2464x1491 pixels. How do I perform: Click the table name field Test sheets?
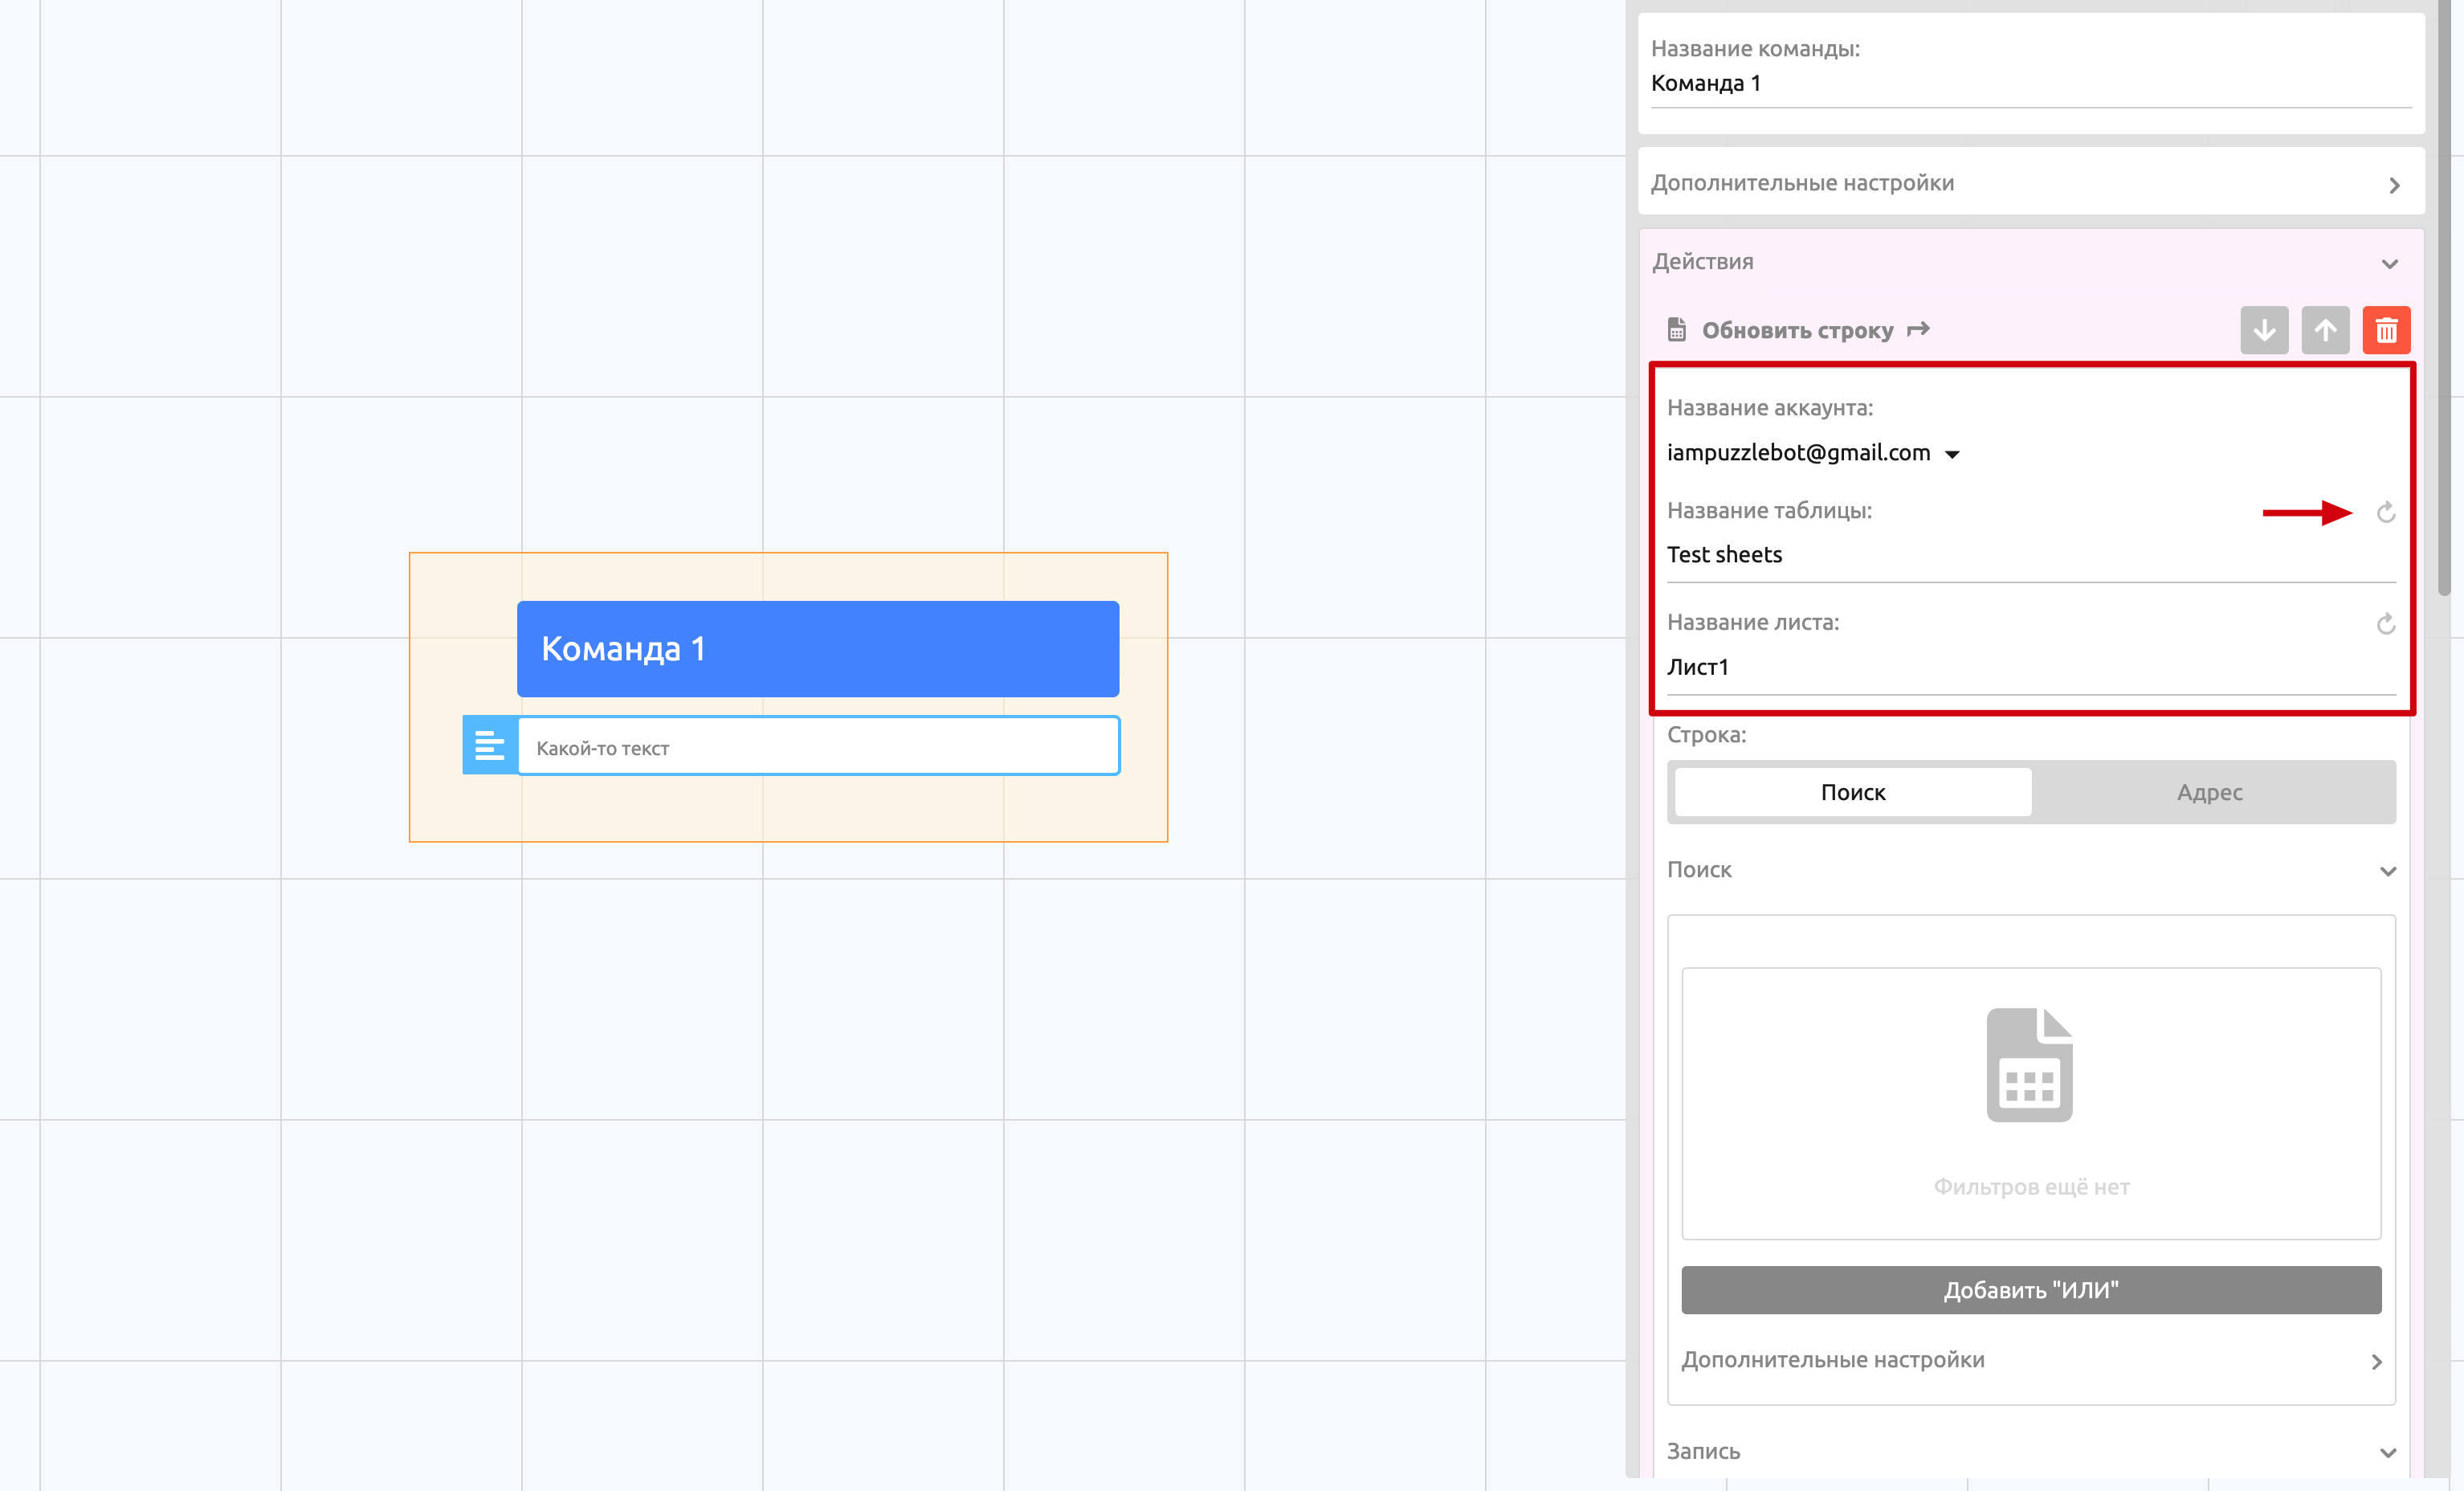click(x=2031, y=555)
